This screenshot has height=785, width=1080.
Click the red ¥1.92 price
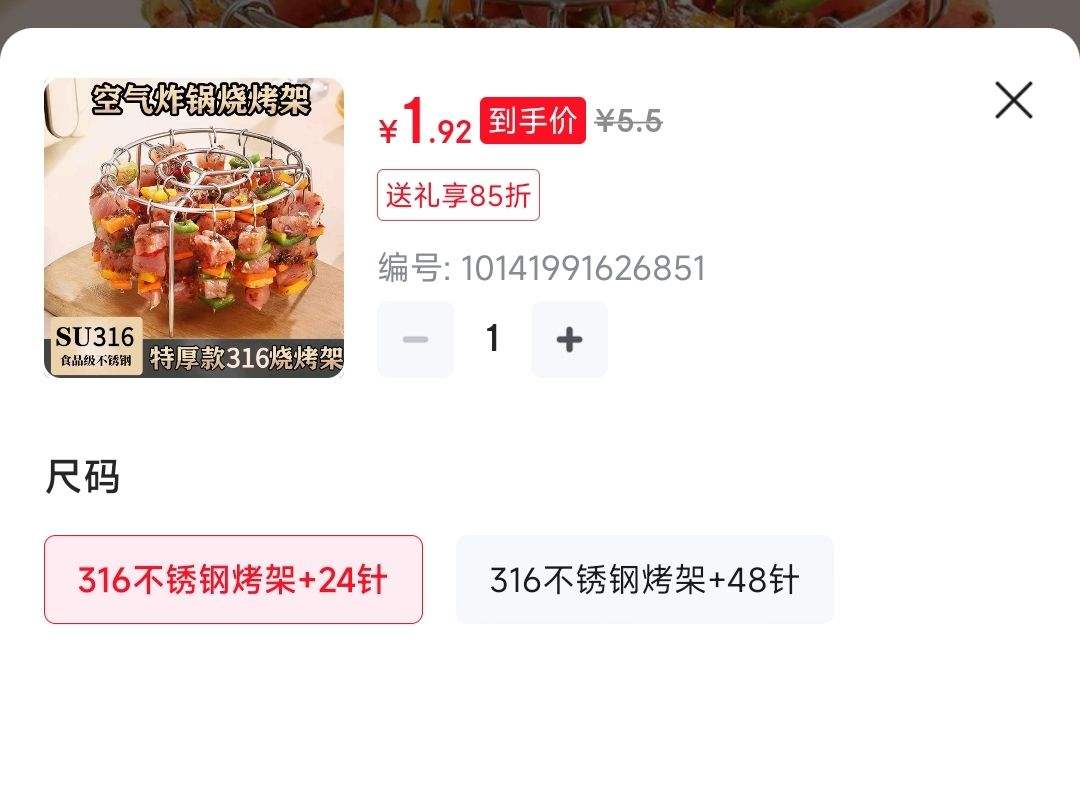point(425,121)
